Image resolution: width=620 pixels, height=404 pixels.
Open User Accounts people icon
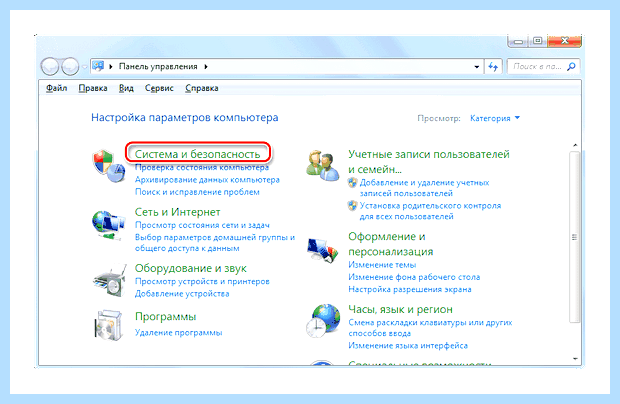[323, 165]
